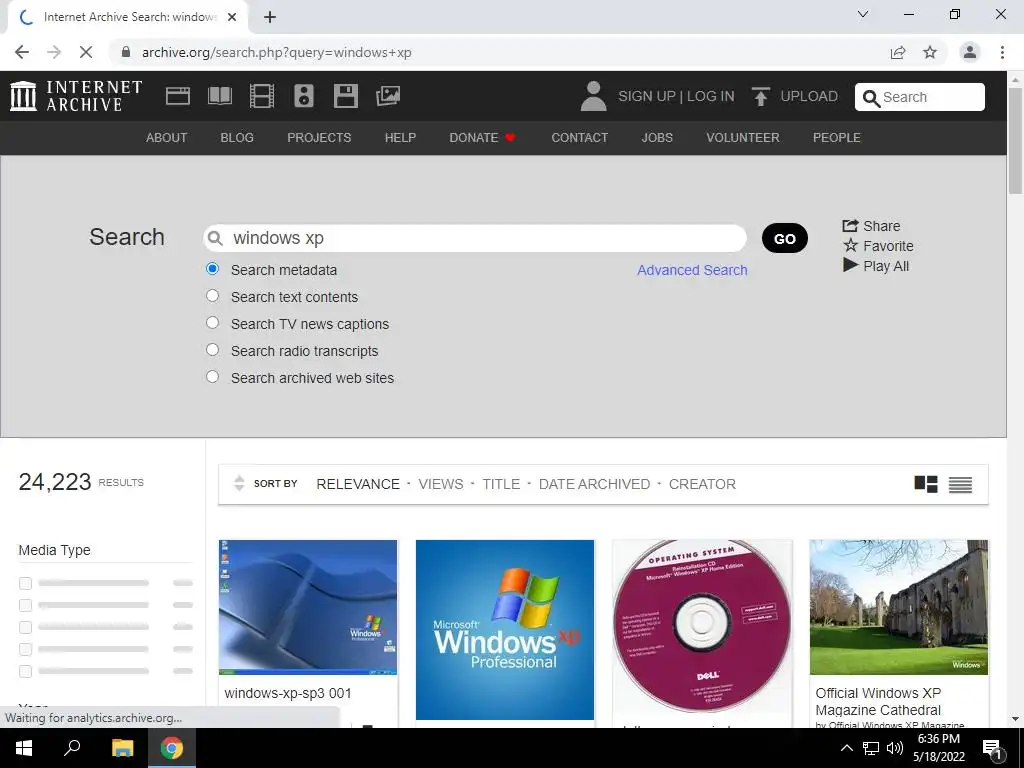Click the Share icon beside search
Viewport: 1024px width, 768px height.
(x=850, y=225)
